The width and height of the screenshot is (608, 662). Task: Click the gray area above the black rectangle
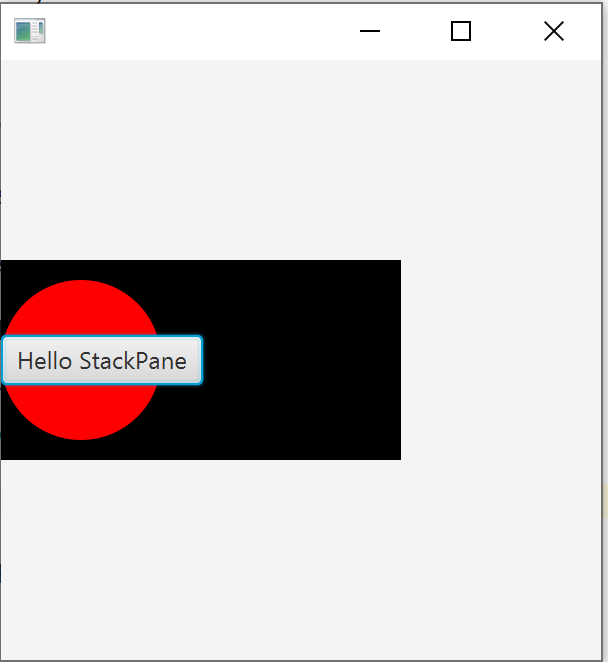pos(200,160)
